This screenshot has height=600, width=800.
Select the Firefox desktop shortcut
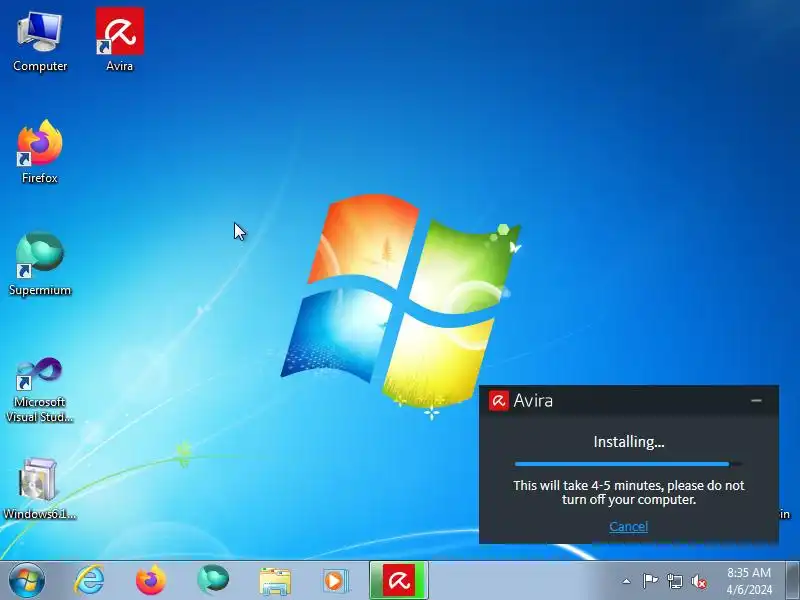[40, 152]
